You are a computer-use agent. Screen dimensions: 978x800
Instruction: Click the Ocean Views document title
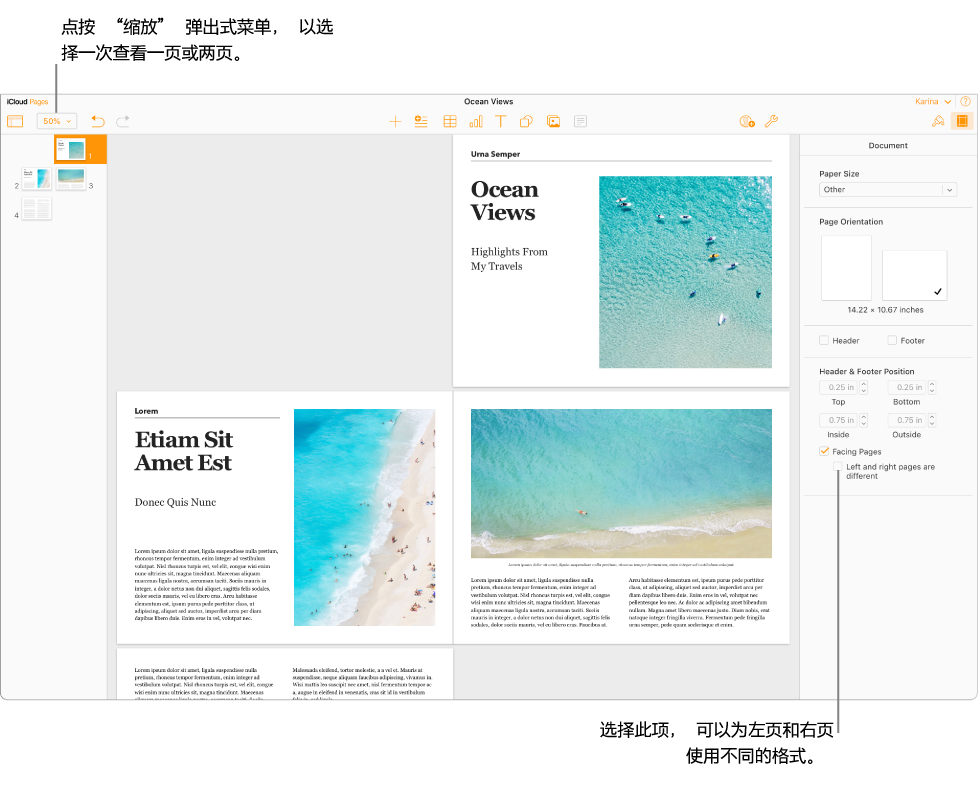[x=488, y=101]
